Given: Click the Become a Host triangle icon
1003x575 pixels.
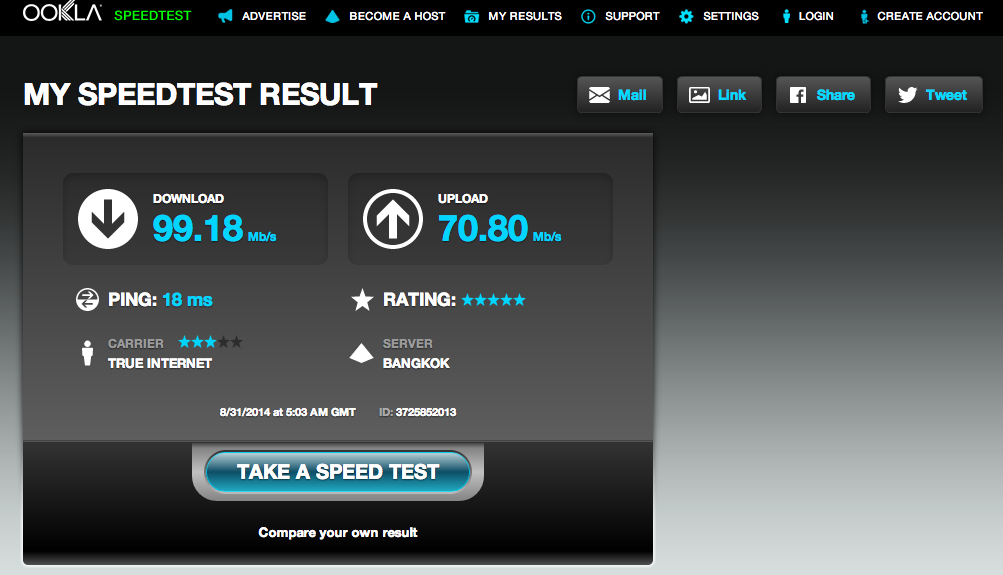Looking at the screenshot, I should click(332, 16).
